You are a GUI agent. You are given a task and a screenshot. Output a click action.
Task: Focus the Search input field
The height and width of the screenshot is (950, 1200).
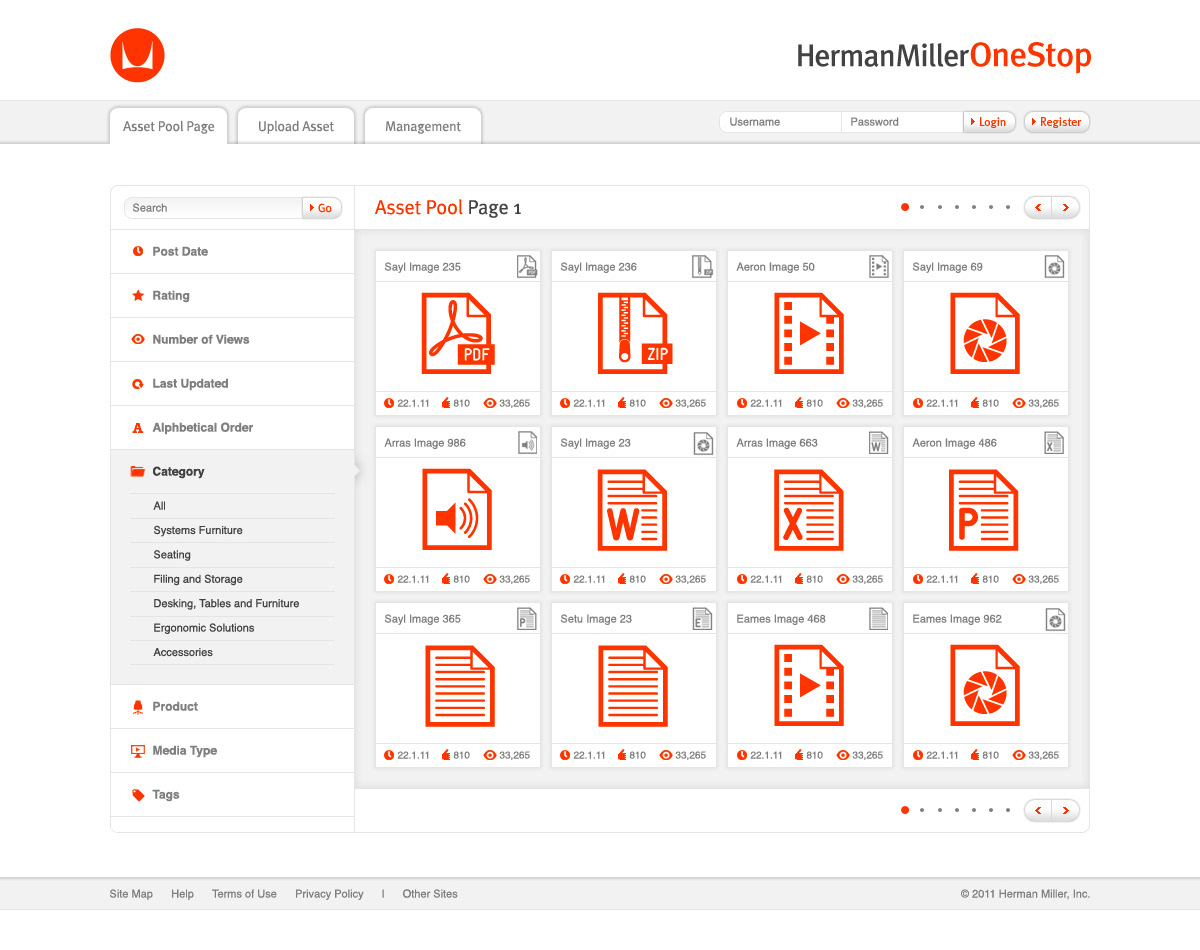tap(213, 208)
